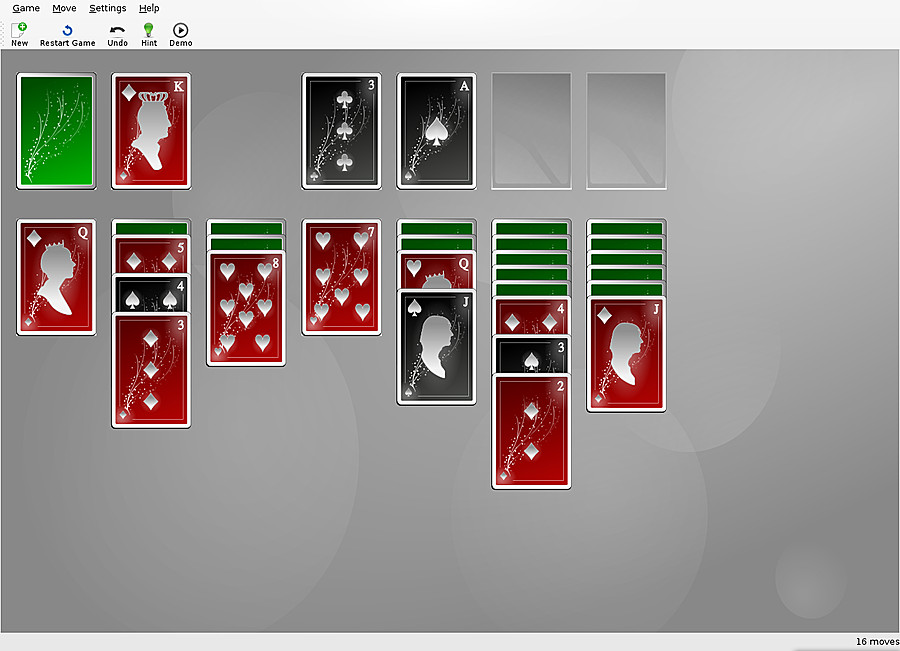Get a Hint with the lightbulb icon

coord(149,34)
